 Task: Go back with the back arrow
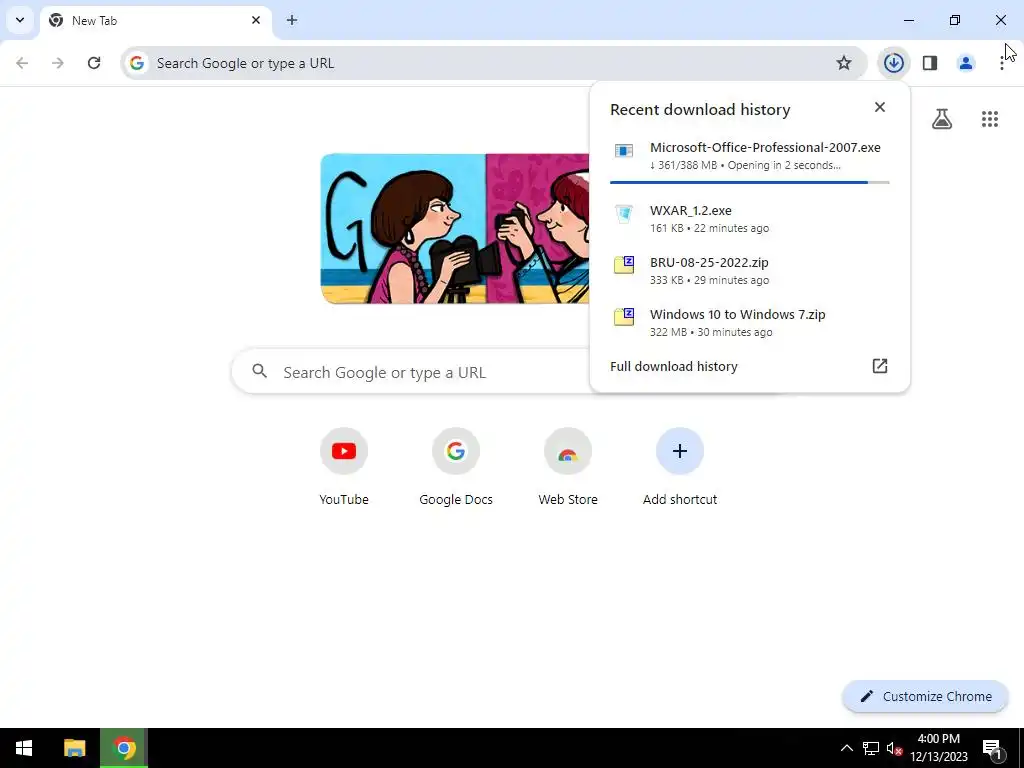click(22, 63)
